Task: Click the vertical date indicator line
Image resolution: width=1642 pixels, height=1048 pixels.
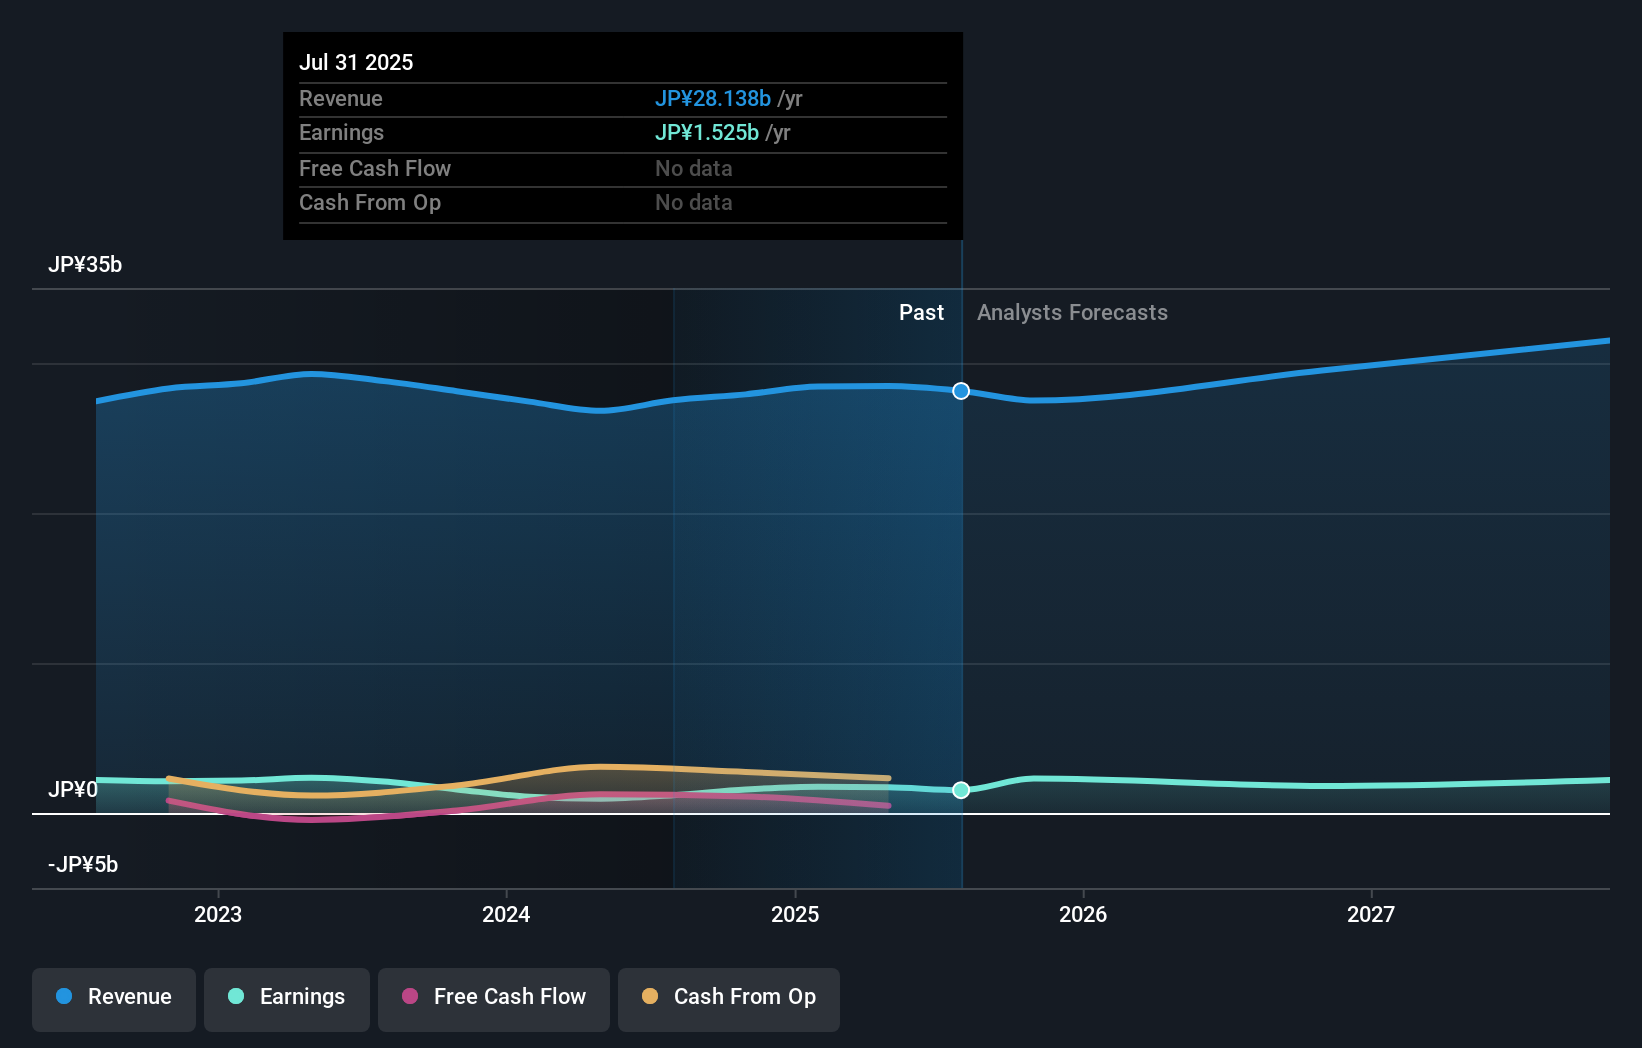Action: pos(961,600)
